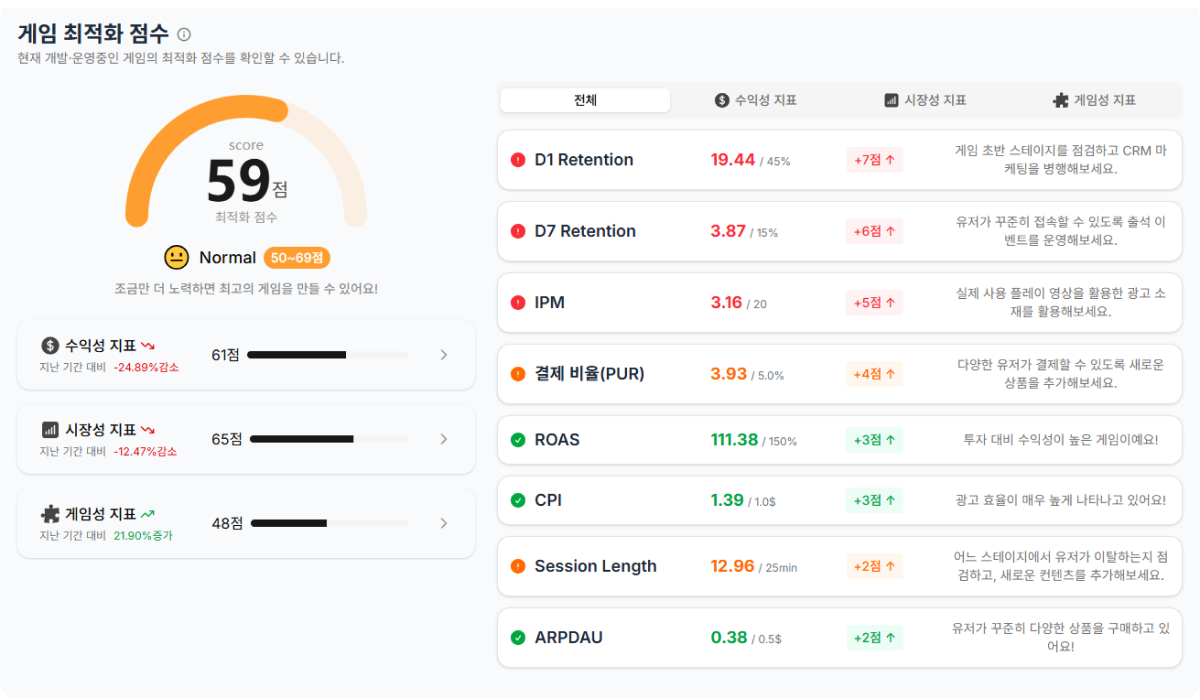Click the green check icon next to ROAS
1200x700 pixels.
(518, 440)
